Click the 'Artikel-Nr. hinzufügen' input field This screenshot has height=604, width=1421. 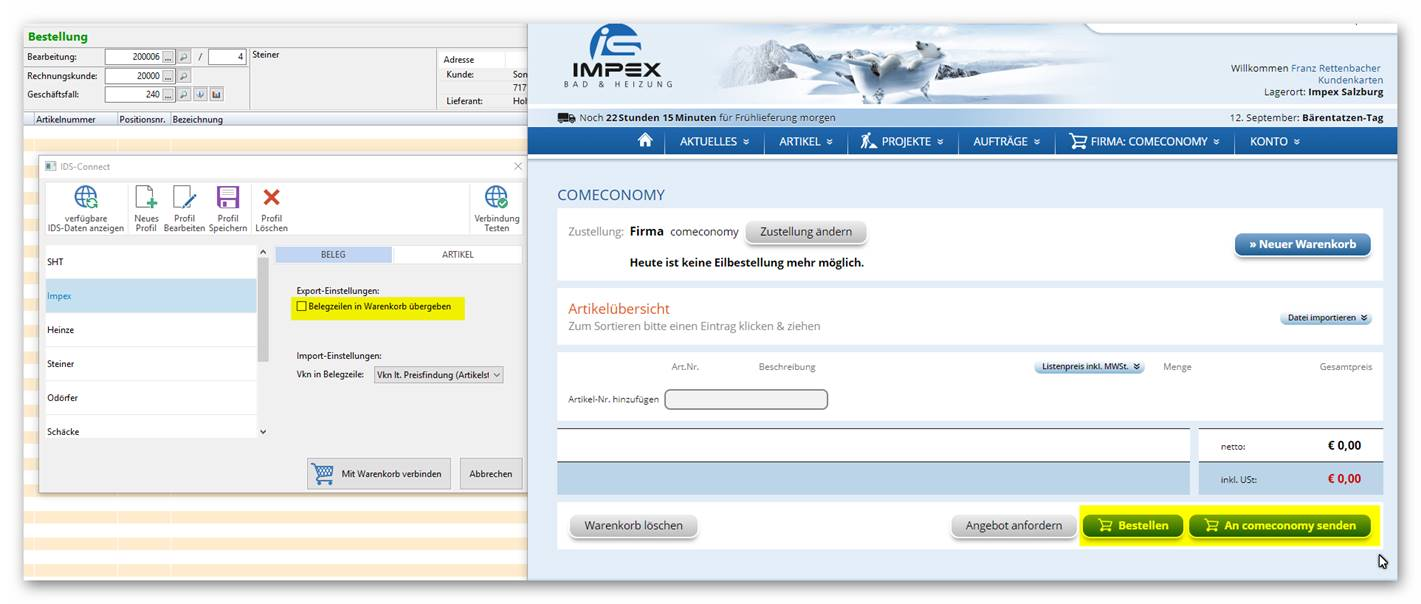point(746,400)
